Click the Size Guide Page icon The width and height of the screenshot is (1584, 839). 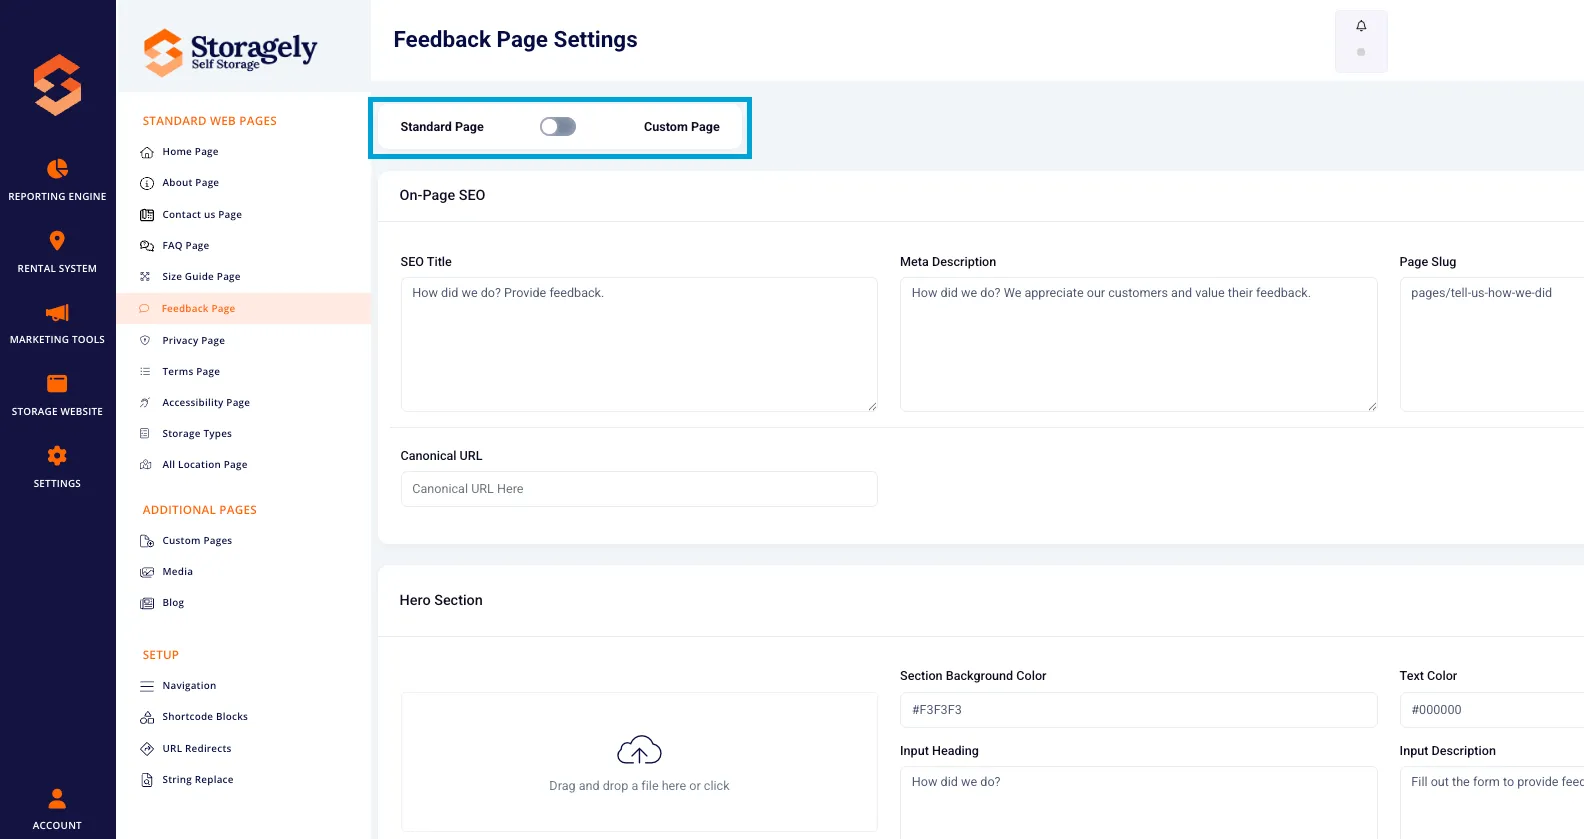click(x=145, y=277)
